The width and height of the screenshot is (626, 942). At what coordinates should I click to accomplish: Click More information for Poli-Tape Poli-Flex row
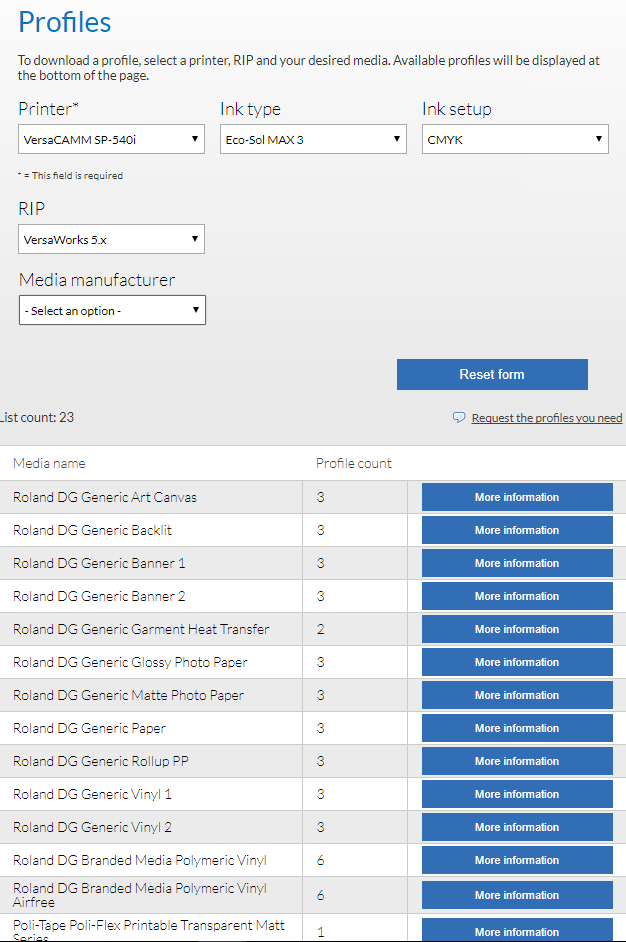click(517, 930)
